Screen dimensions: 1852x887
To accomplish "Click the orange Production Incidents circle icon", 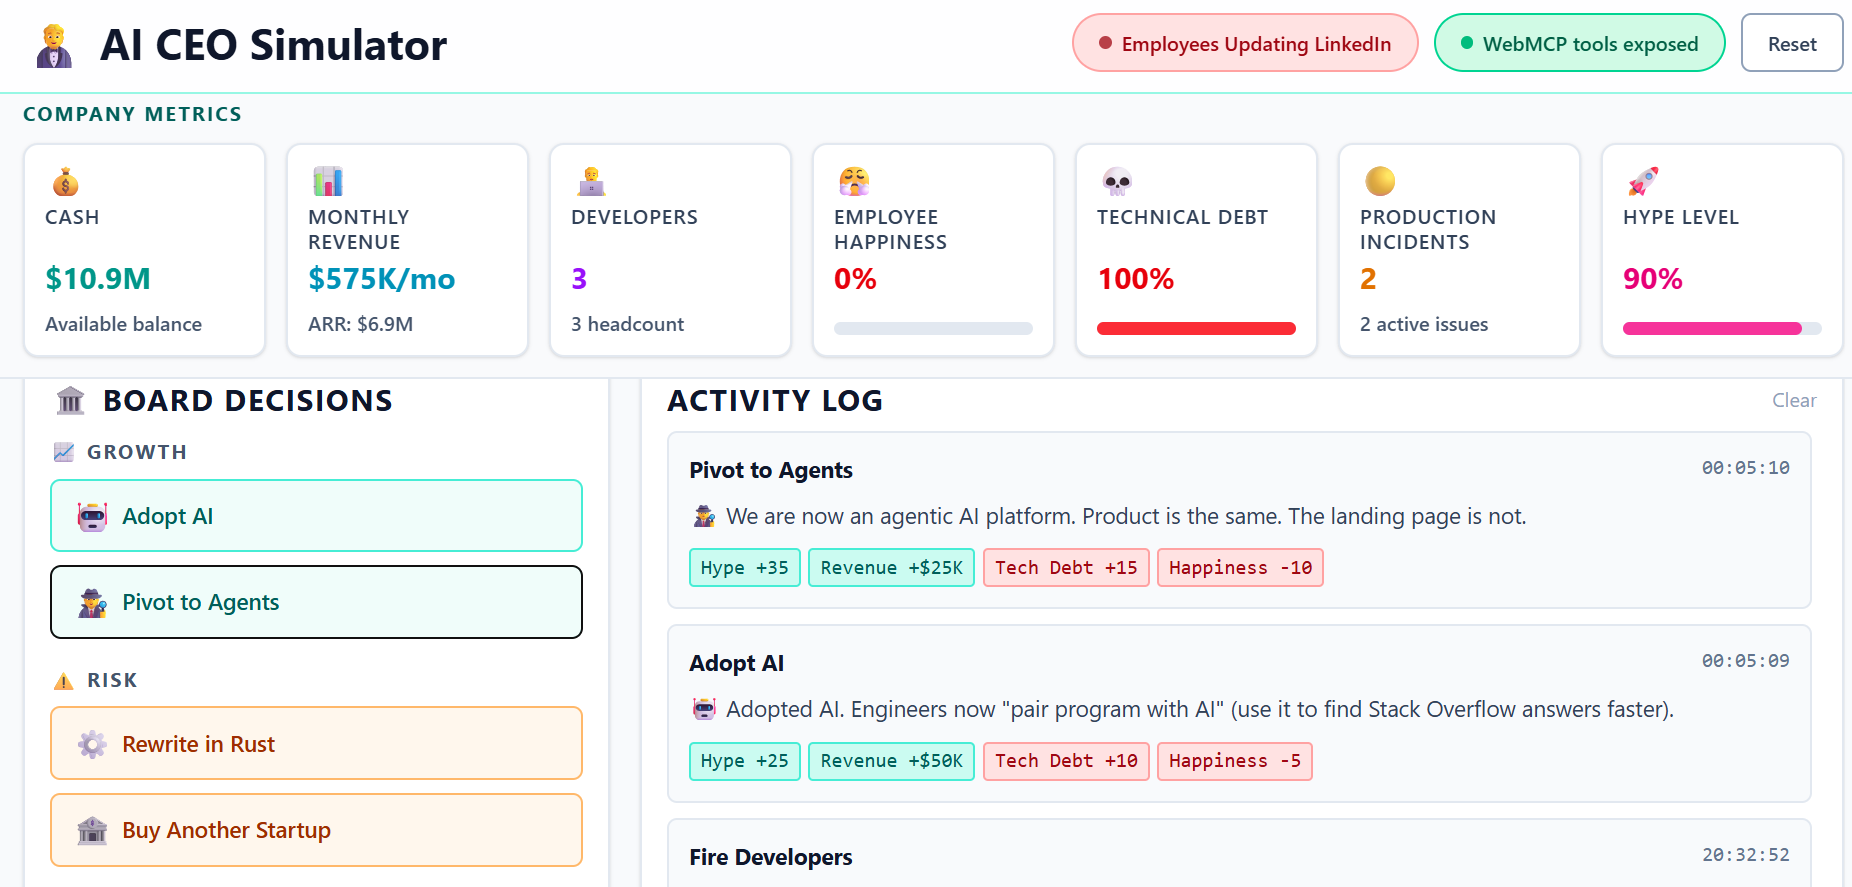I will pyautogui.click(x=1380, y=182).
